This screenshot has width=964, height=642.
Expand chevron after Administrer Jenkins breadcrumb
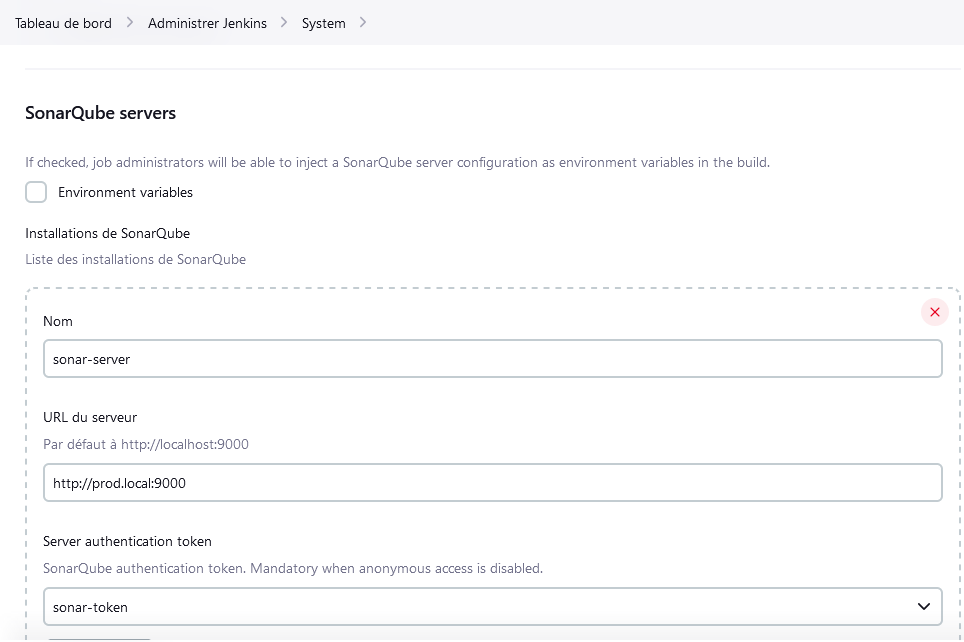tap(284, 23)
